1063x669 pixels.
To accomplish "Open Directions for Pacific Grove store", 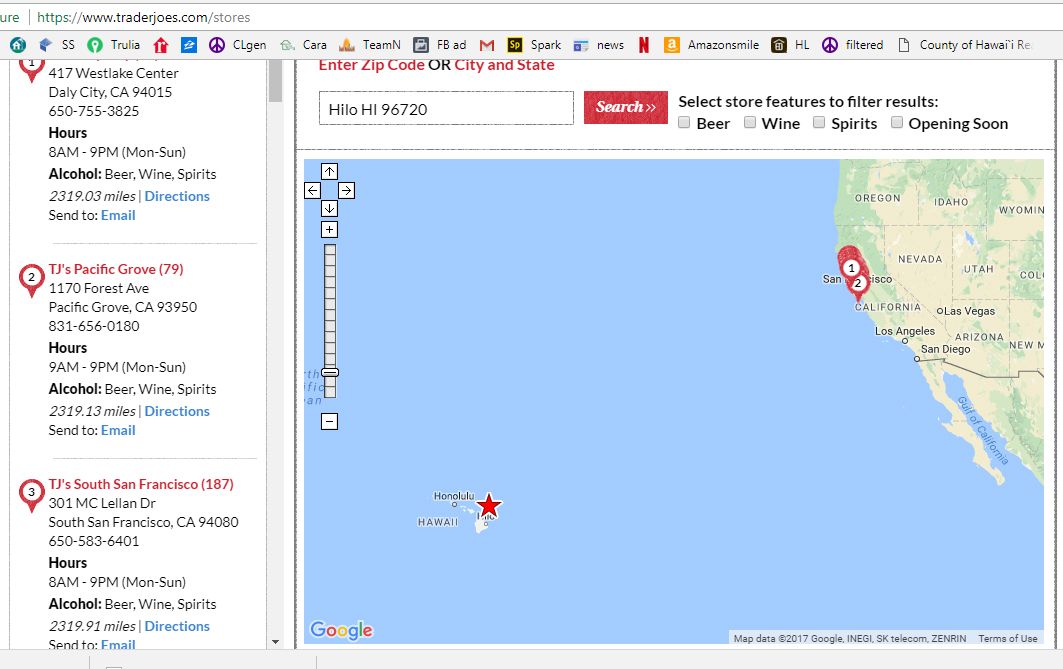I will click(177, 411).
